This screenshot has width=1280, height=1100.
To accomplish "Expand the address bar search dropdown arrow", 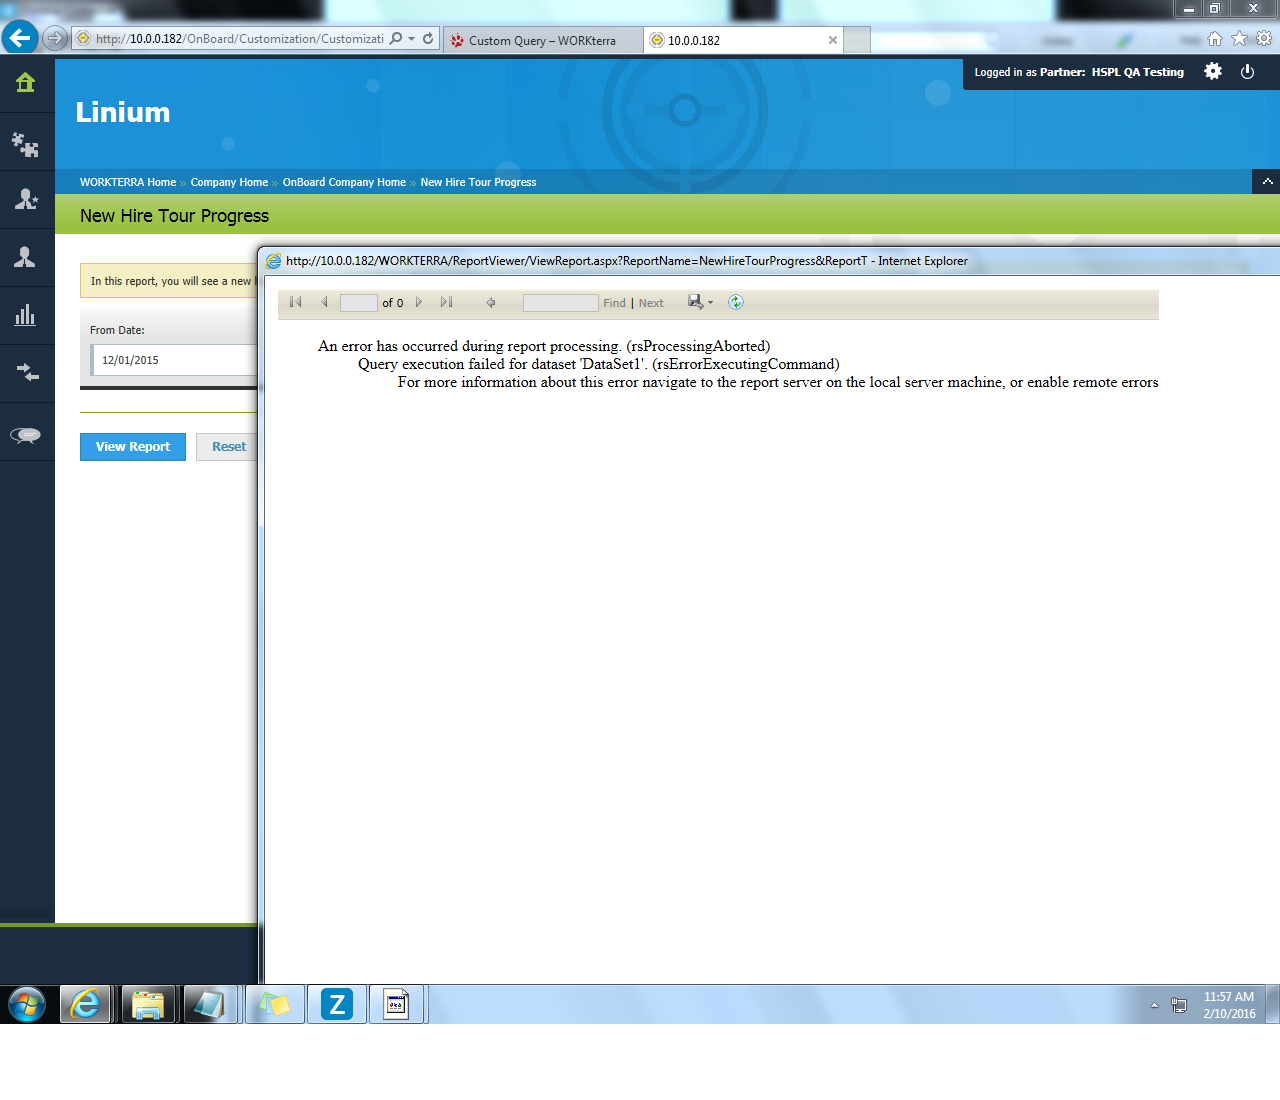I will coord(411,39).
